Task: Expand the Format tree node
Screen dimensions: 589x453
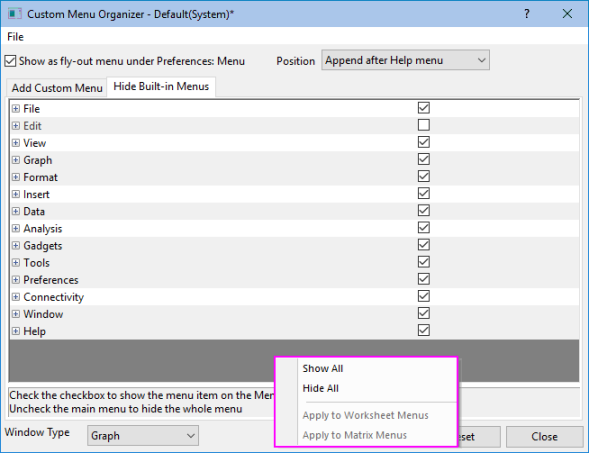Action: pos(15,177)
